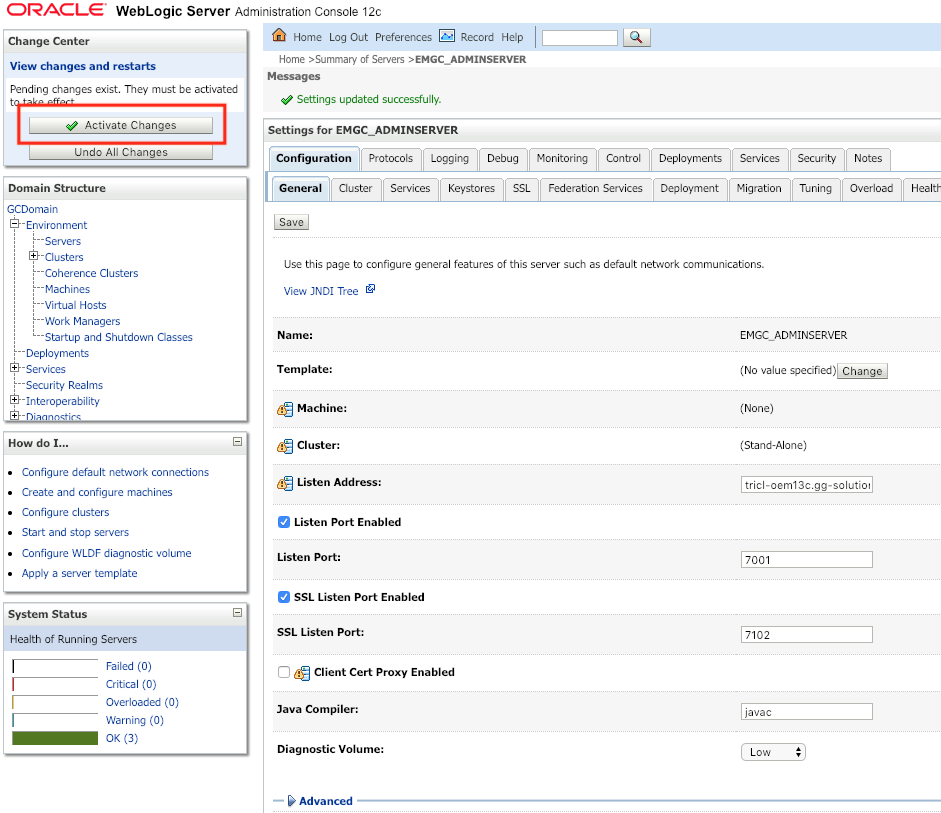Click the external link icon beside View JNDI Tree
941x813 pixels.
click(x=370, y=289)
